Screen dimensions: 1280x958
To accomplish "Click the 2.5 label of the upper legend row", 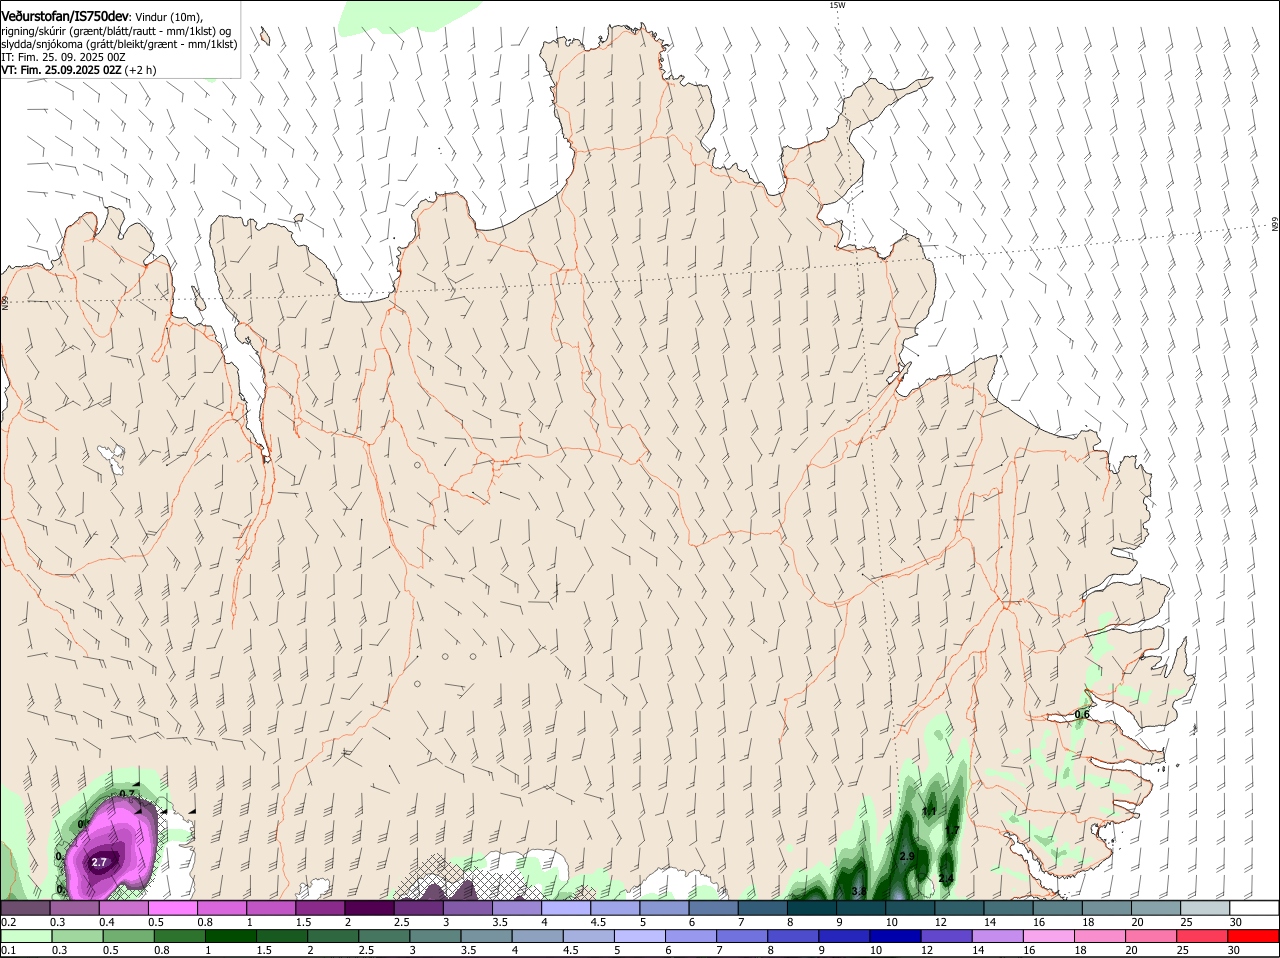I will click(x=400, y=921).
